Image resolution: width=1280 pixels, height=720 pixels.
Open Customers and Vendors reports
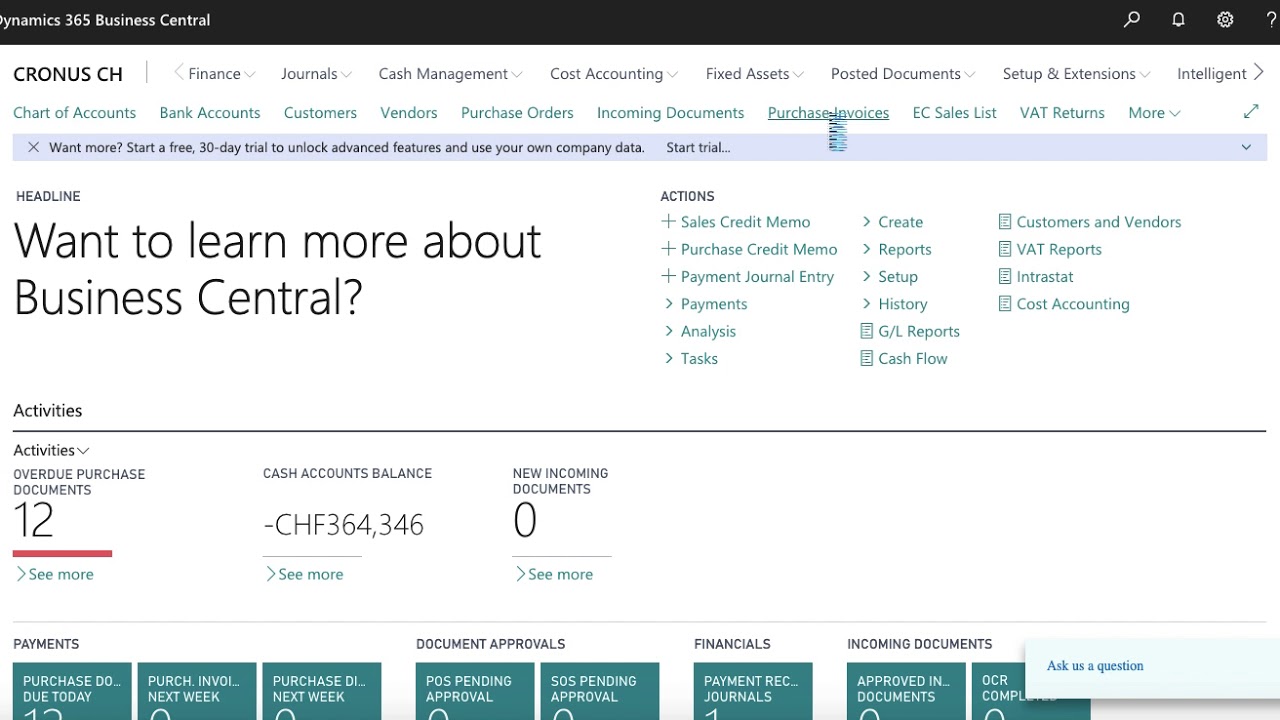click(x=1090, y=222)
